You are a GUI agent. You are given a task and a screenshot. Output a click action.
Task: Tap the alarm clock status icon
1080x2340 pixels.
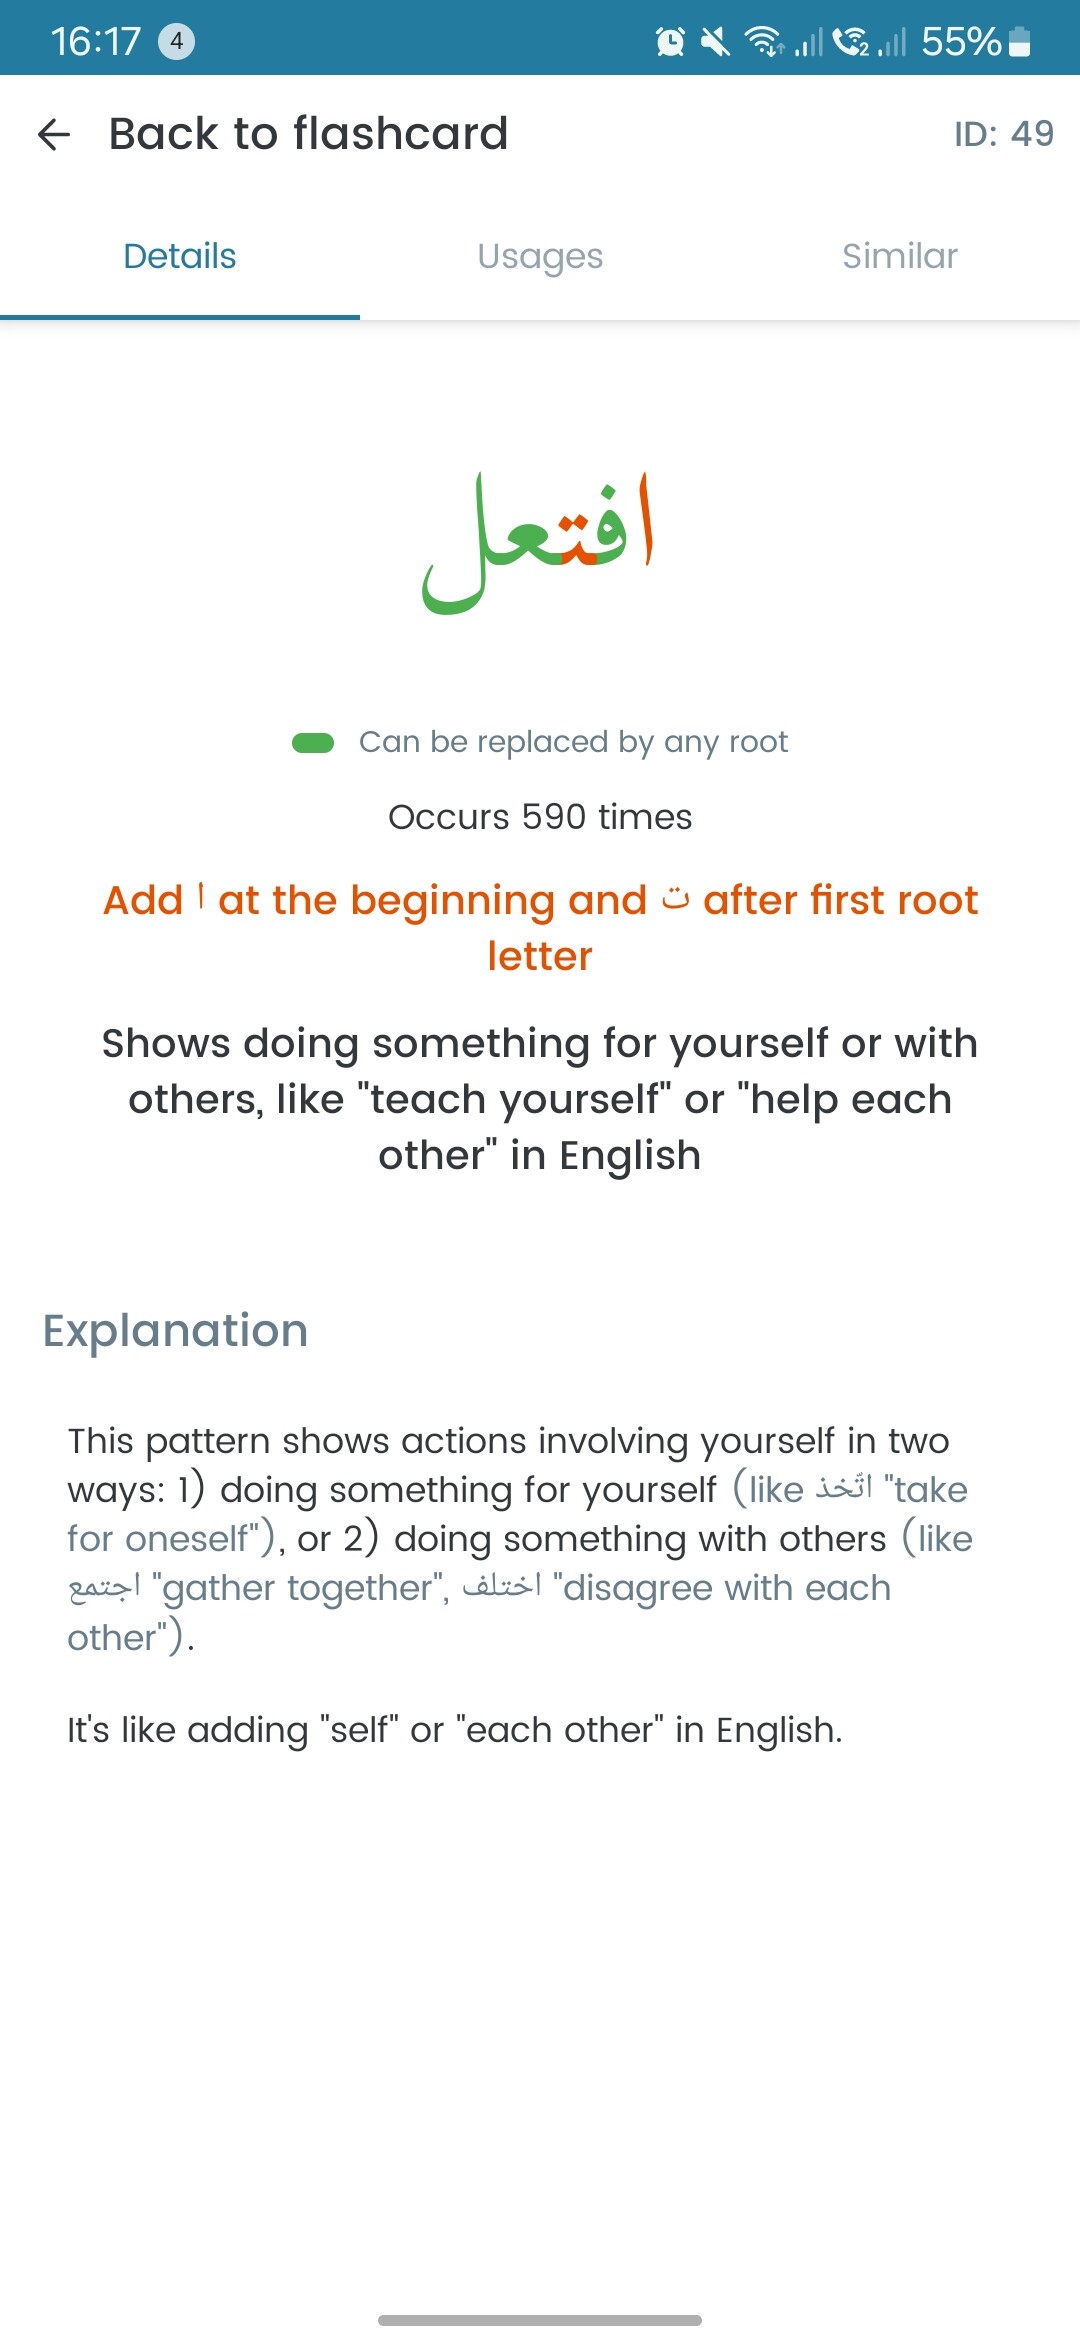point(670,41)
